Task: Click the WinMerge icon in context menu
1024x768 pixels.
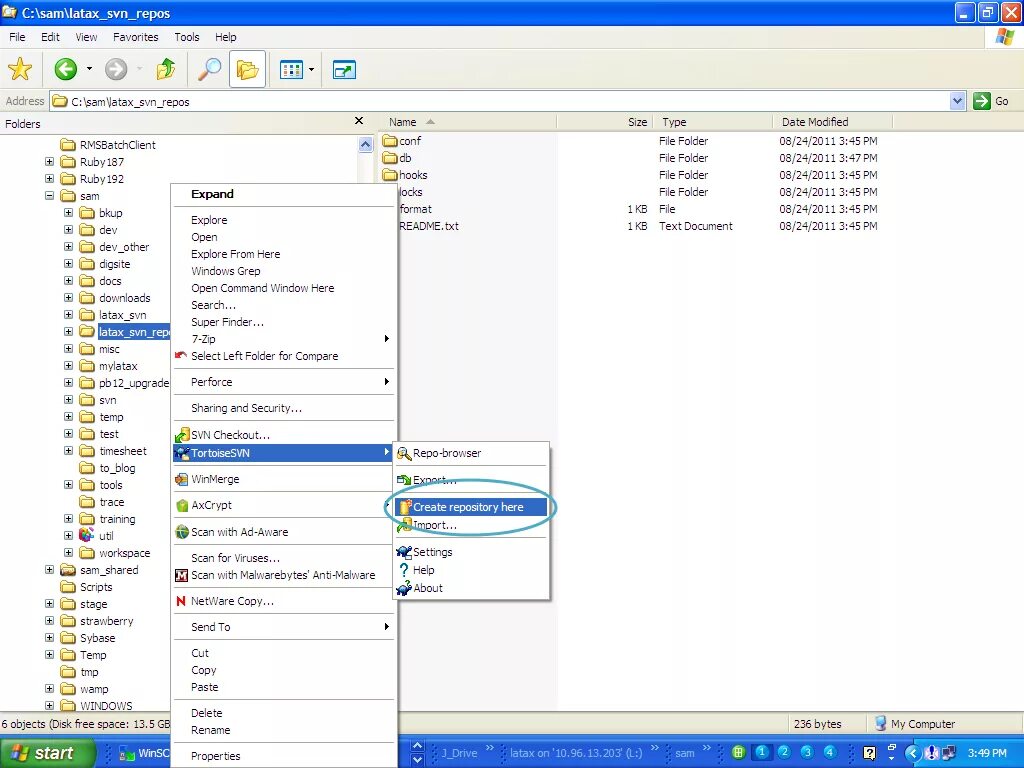Action: (182, 479)
